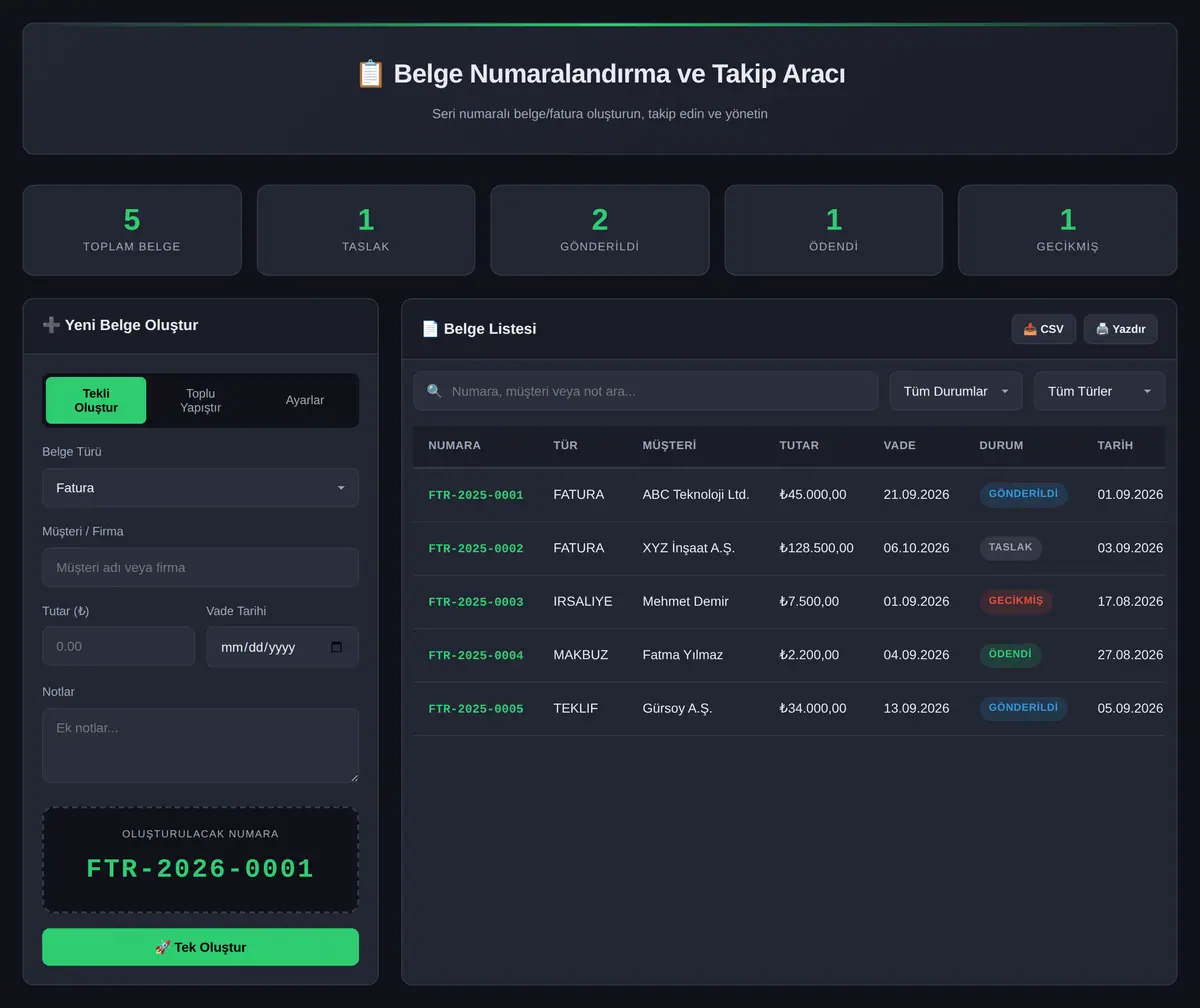This screenshot has height=1008, width=1200.
Task: Click the Tek Oluştur button
Action: 200,947
